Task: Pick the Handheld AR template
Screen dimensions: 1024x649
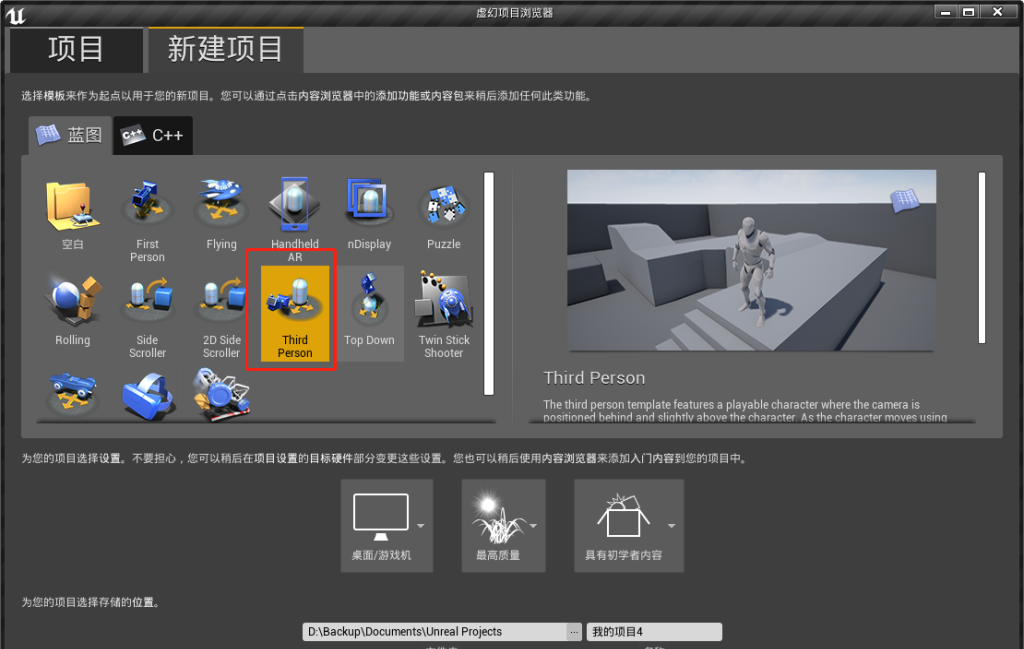Action: (295, 219)
